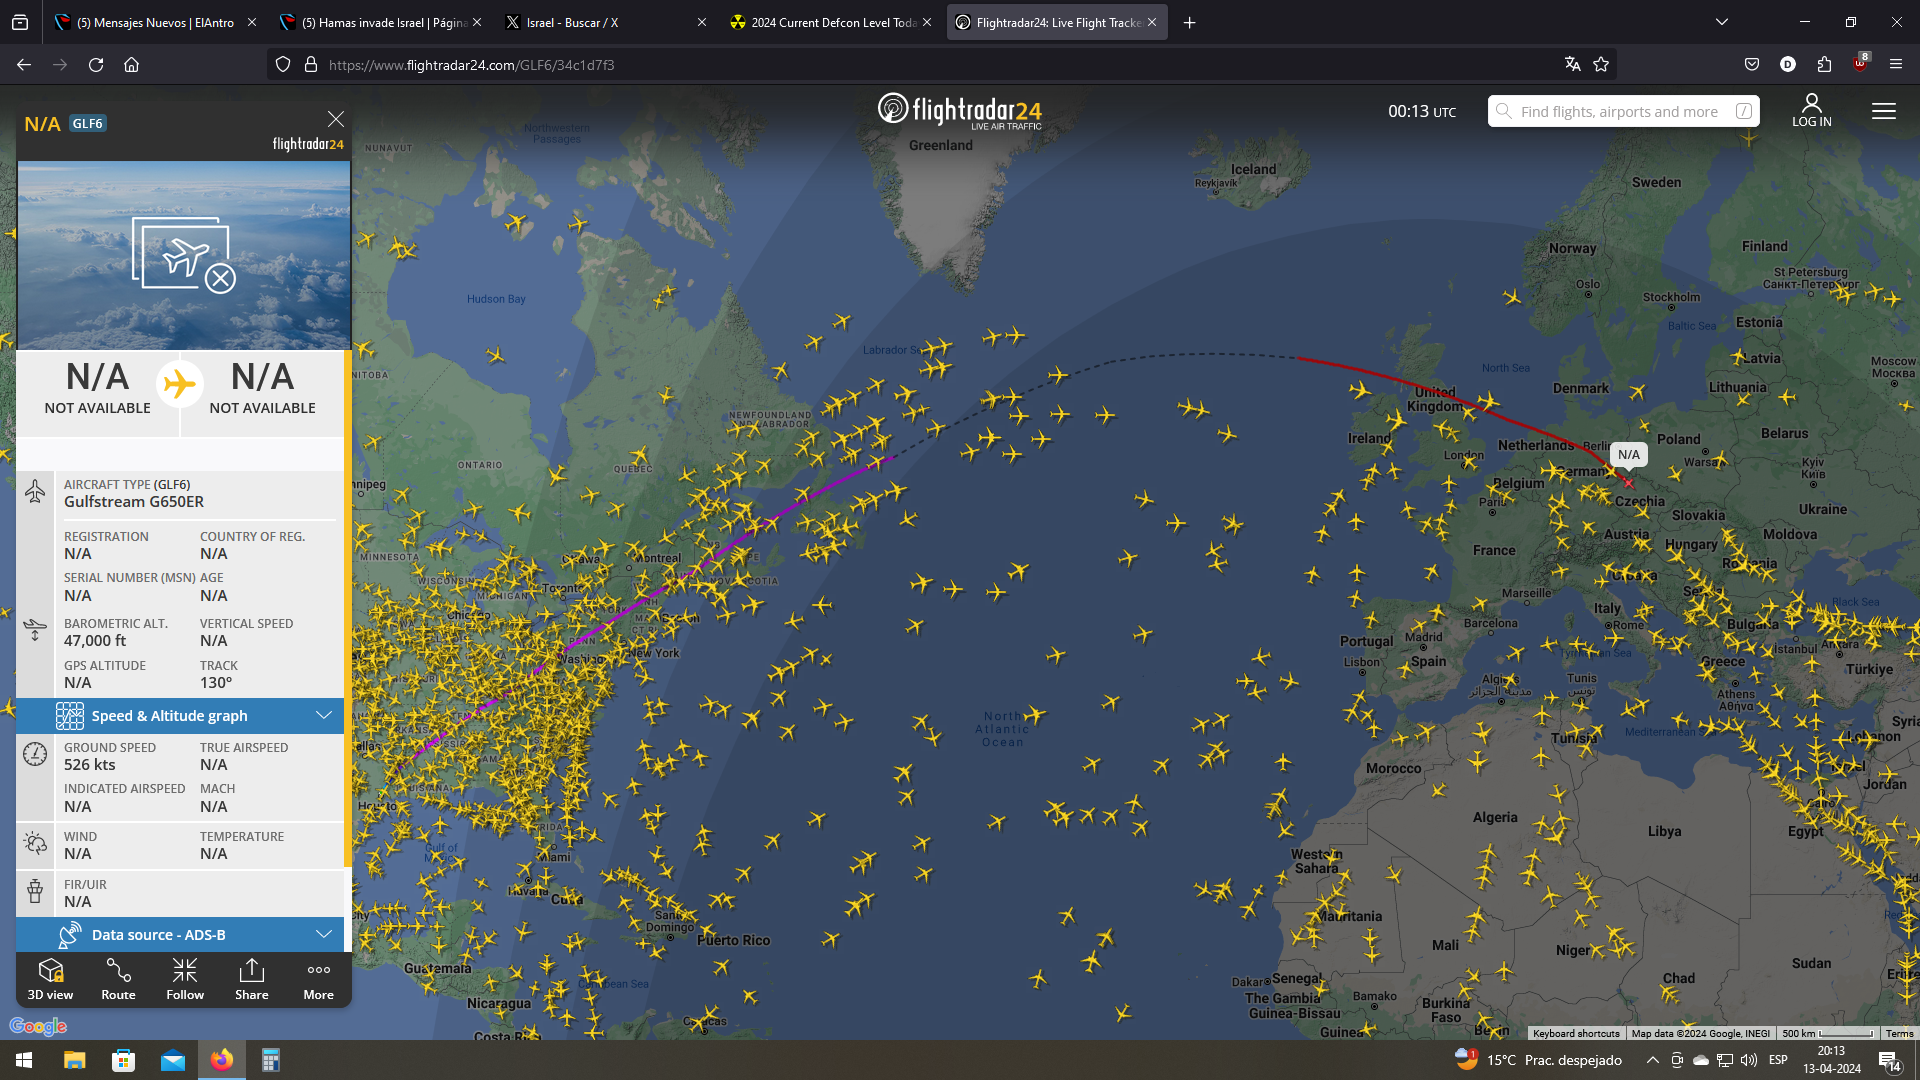Open the 3D view of the flight
The height and width of the screenshot is (1080, 1920).
coord(50,979)
